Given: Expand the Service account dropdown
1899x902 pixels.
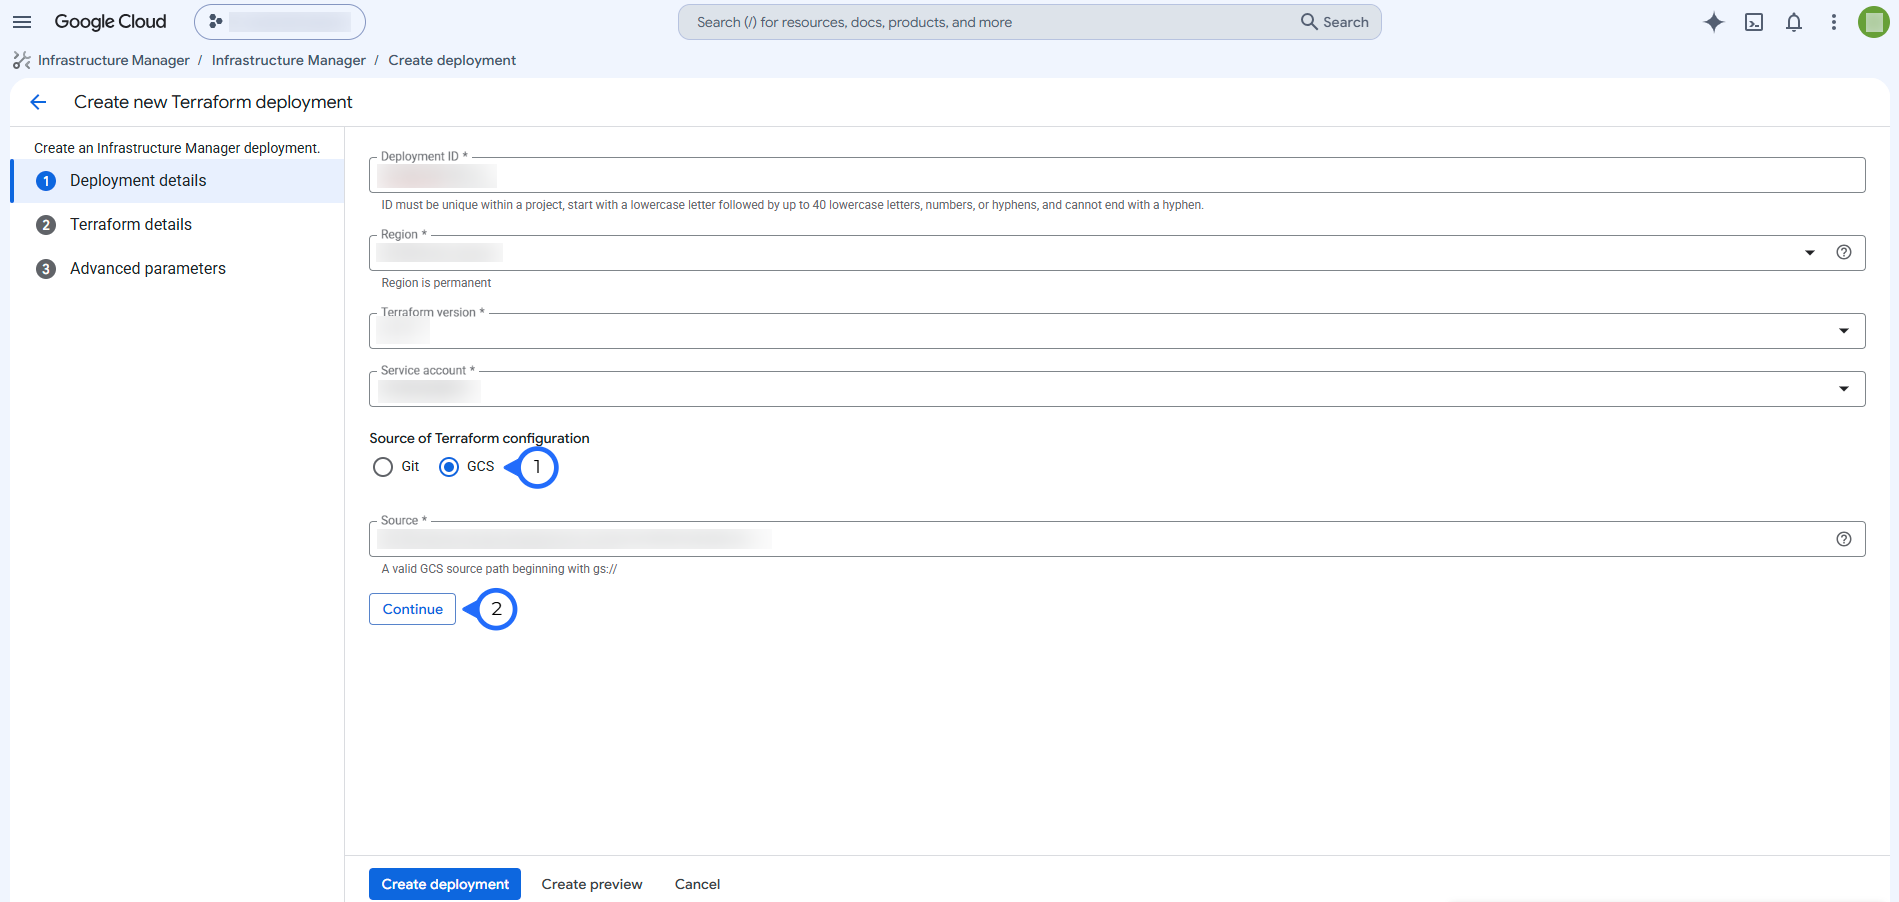Looking at the screenshot, I should [x=1117, y=389].
